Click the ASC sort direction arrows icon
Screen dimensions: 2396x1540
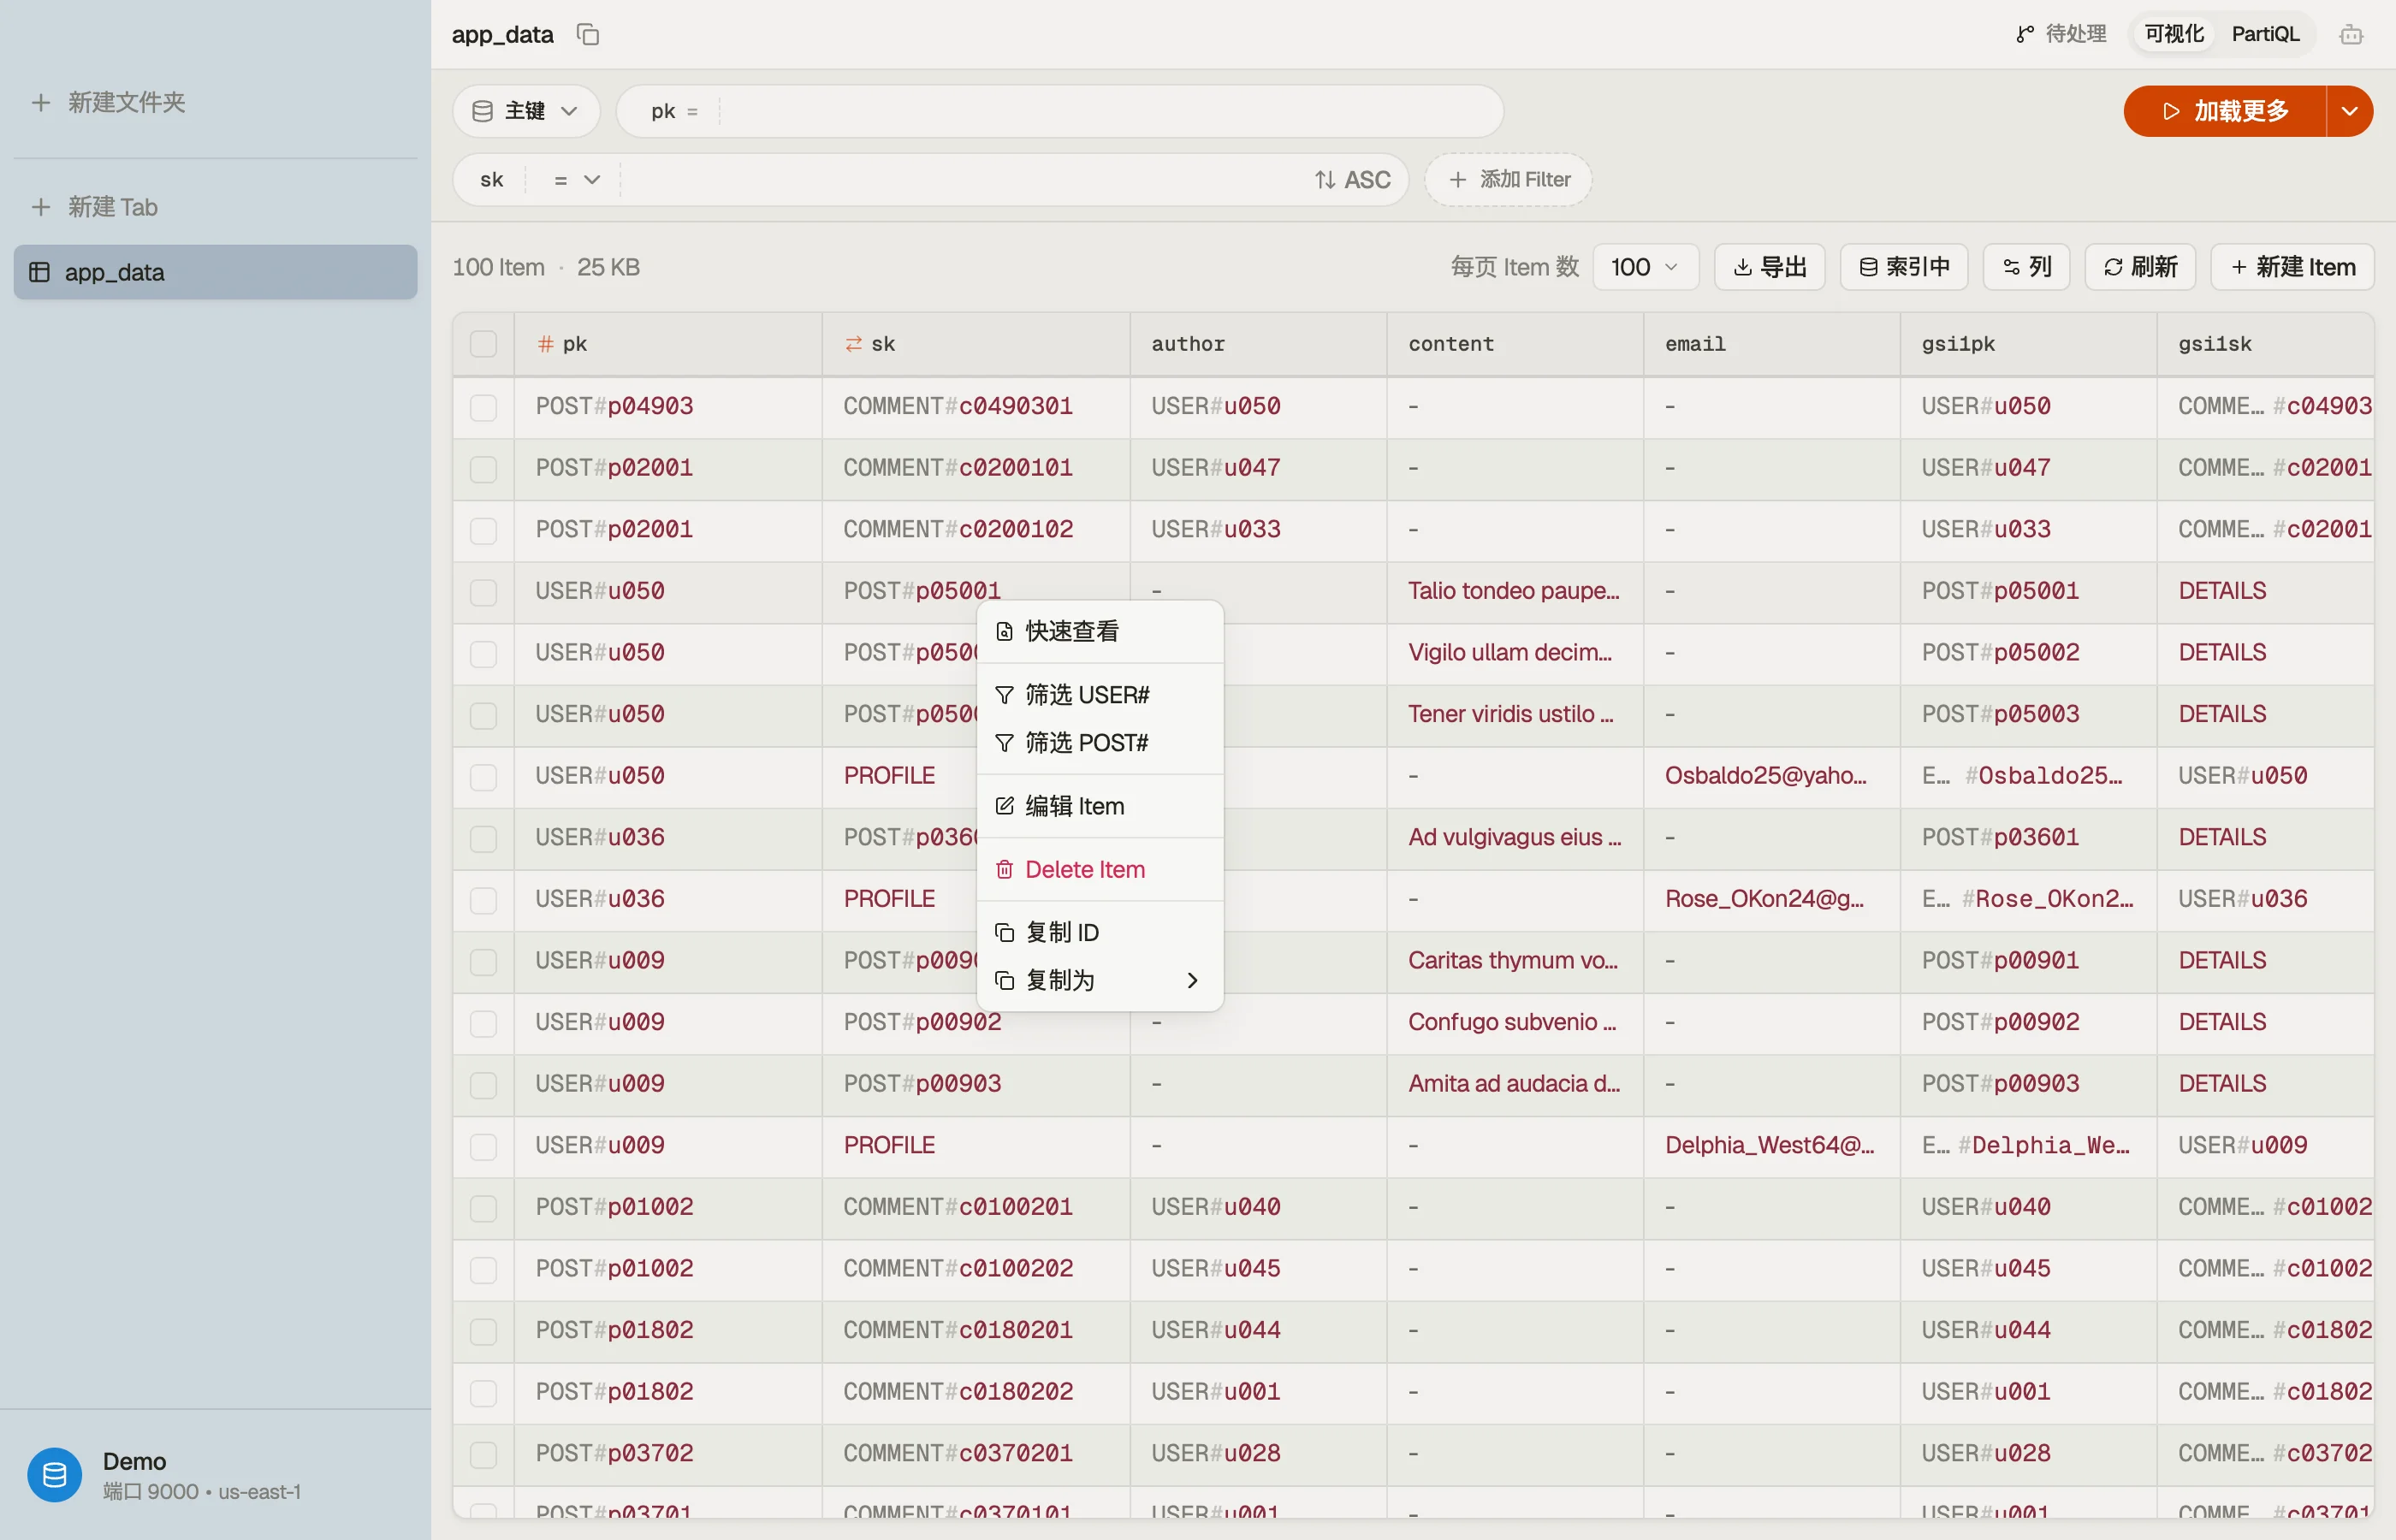[1325, 180]
